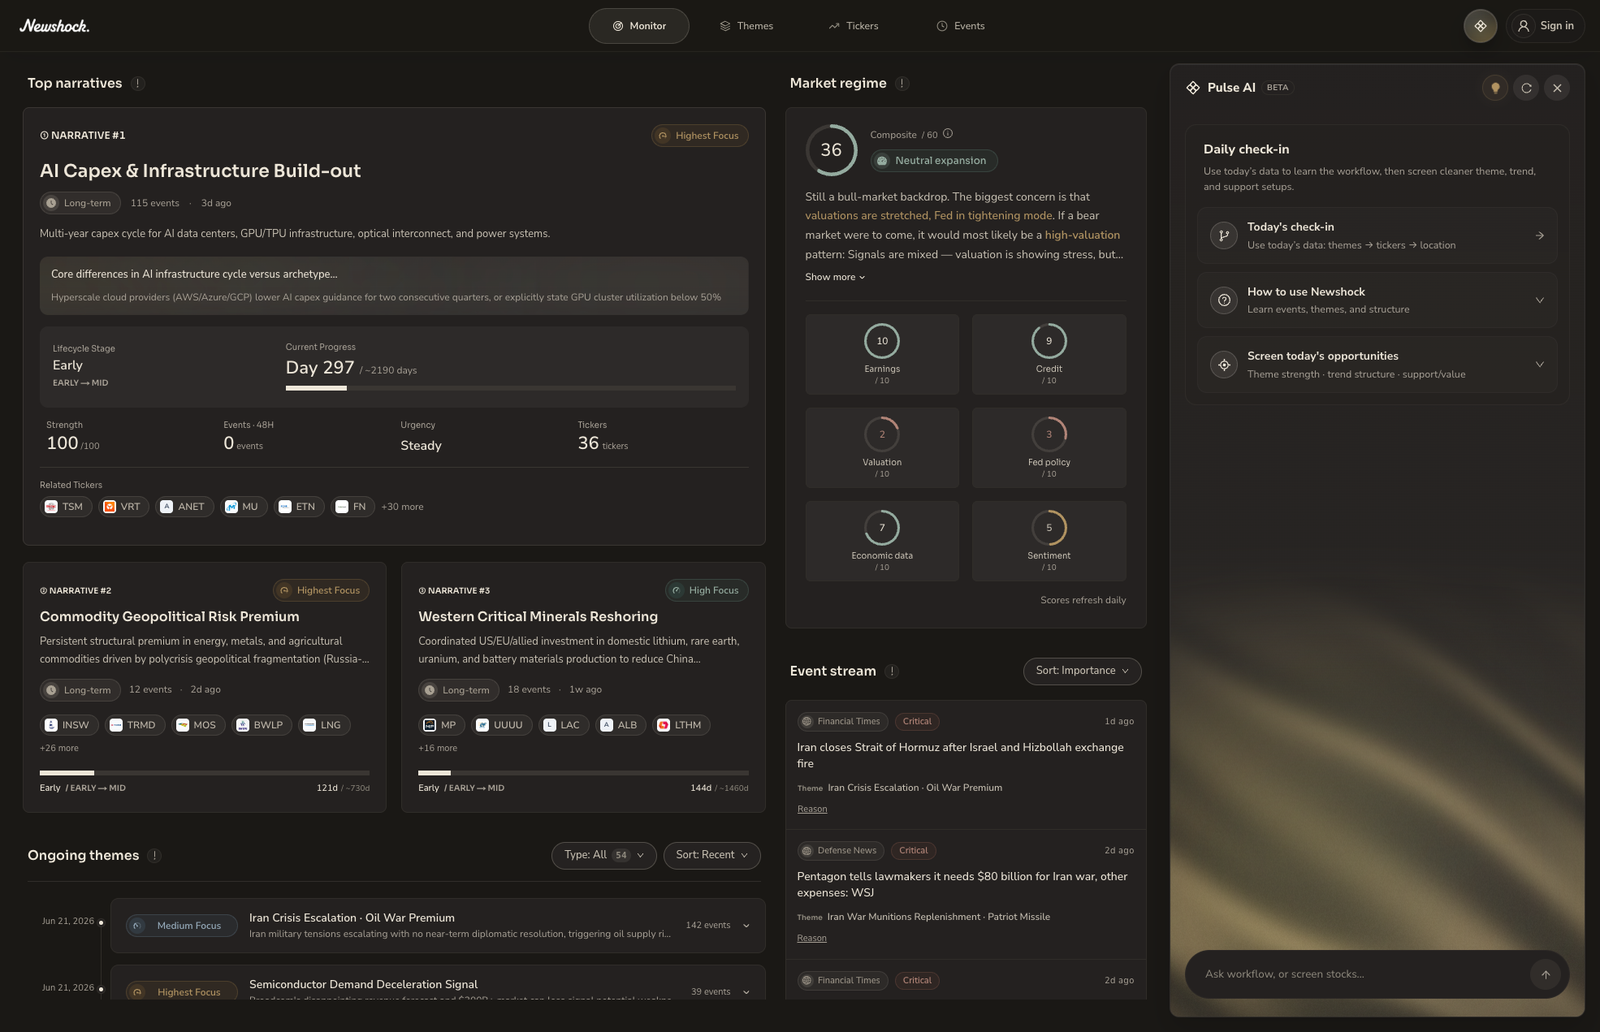Click the Valuation score gauge

click(882, 434)
